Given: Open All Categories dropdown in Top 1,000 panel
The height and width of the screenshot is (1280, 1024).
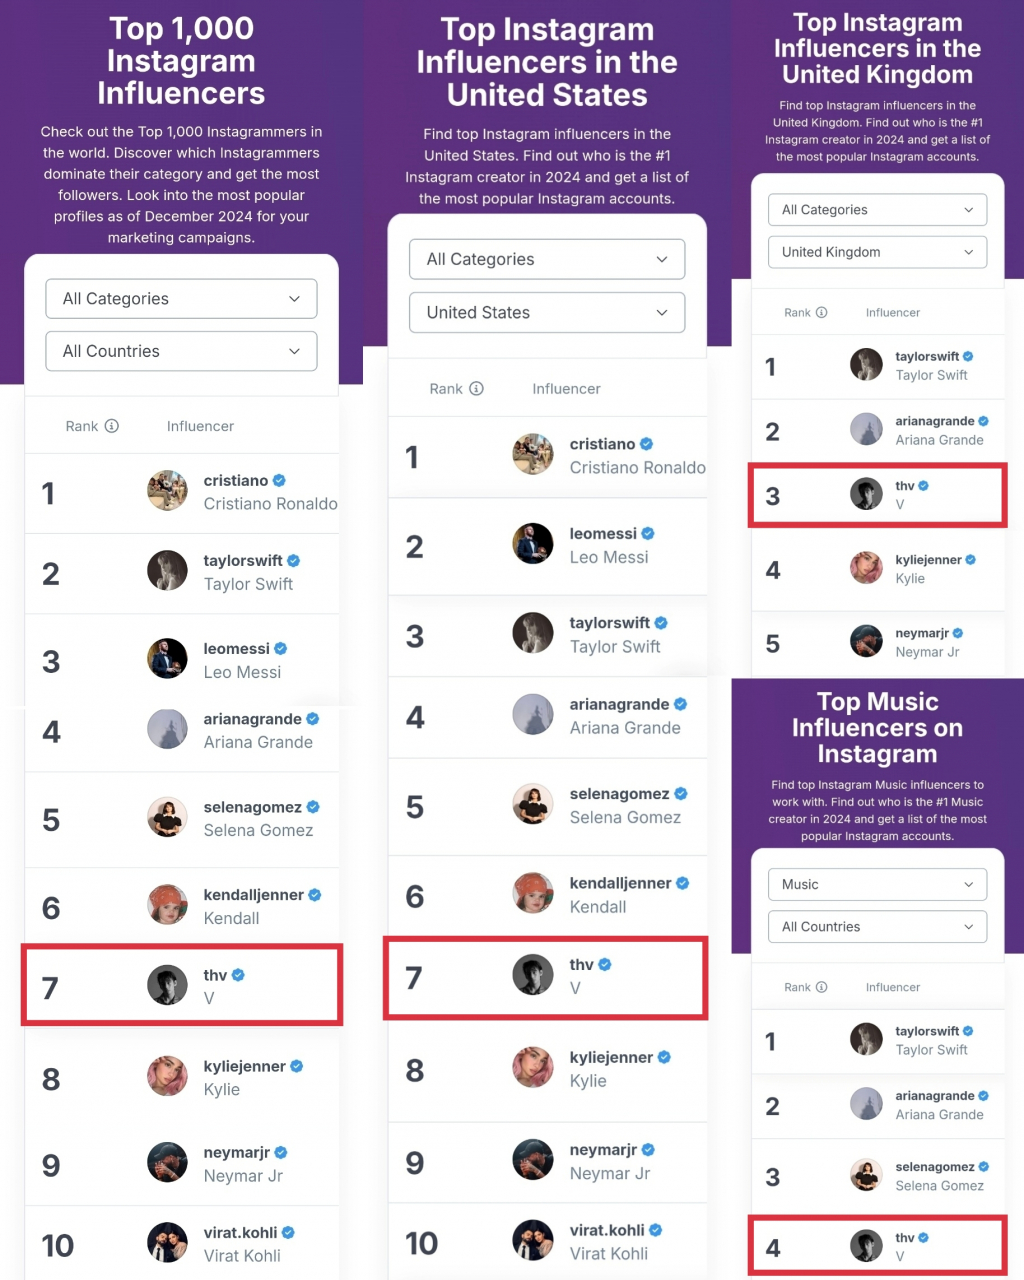Looking at the screenshot, I should pyautogui.click(x=181, y=299).
